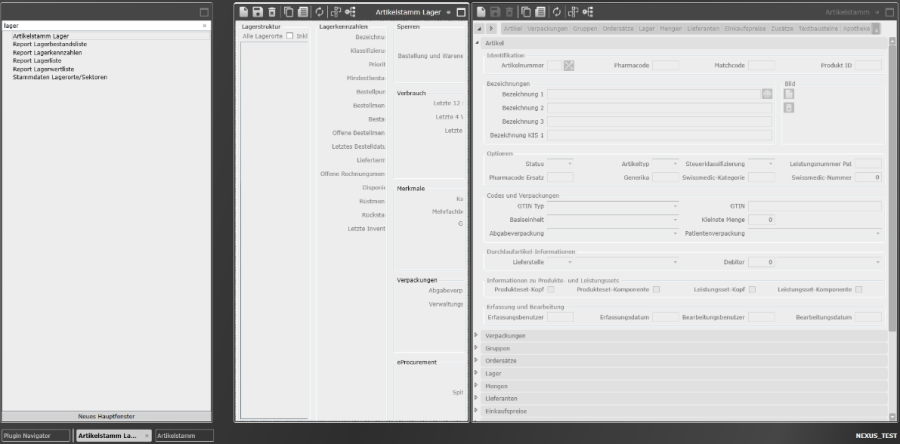Switch to the Textbausteine tab
The image size is (900, 444).
818,29
